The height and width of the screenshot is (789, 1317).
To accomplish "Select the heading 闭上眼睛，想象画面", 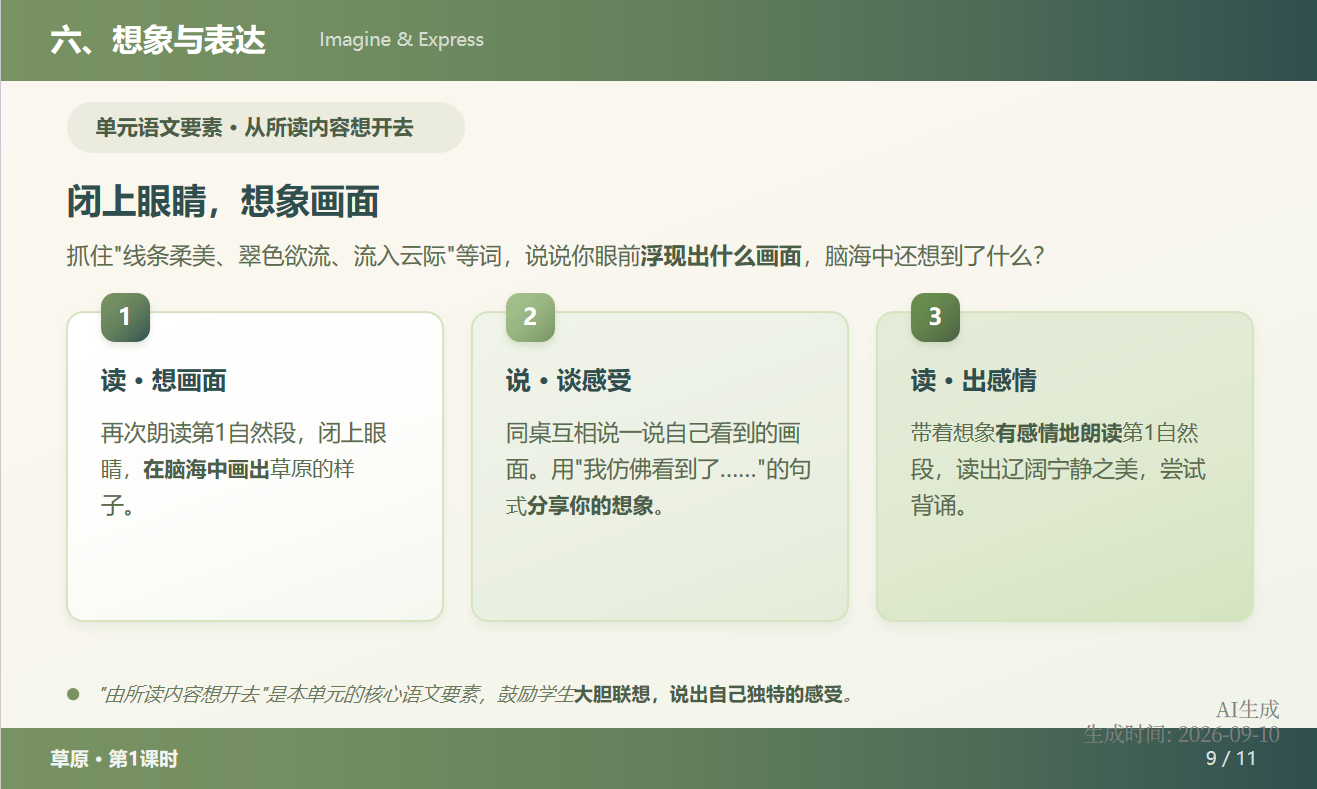I will point(222,202).
